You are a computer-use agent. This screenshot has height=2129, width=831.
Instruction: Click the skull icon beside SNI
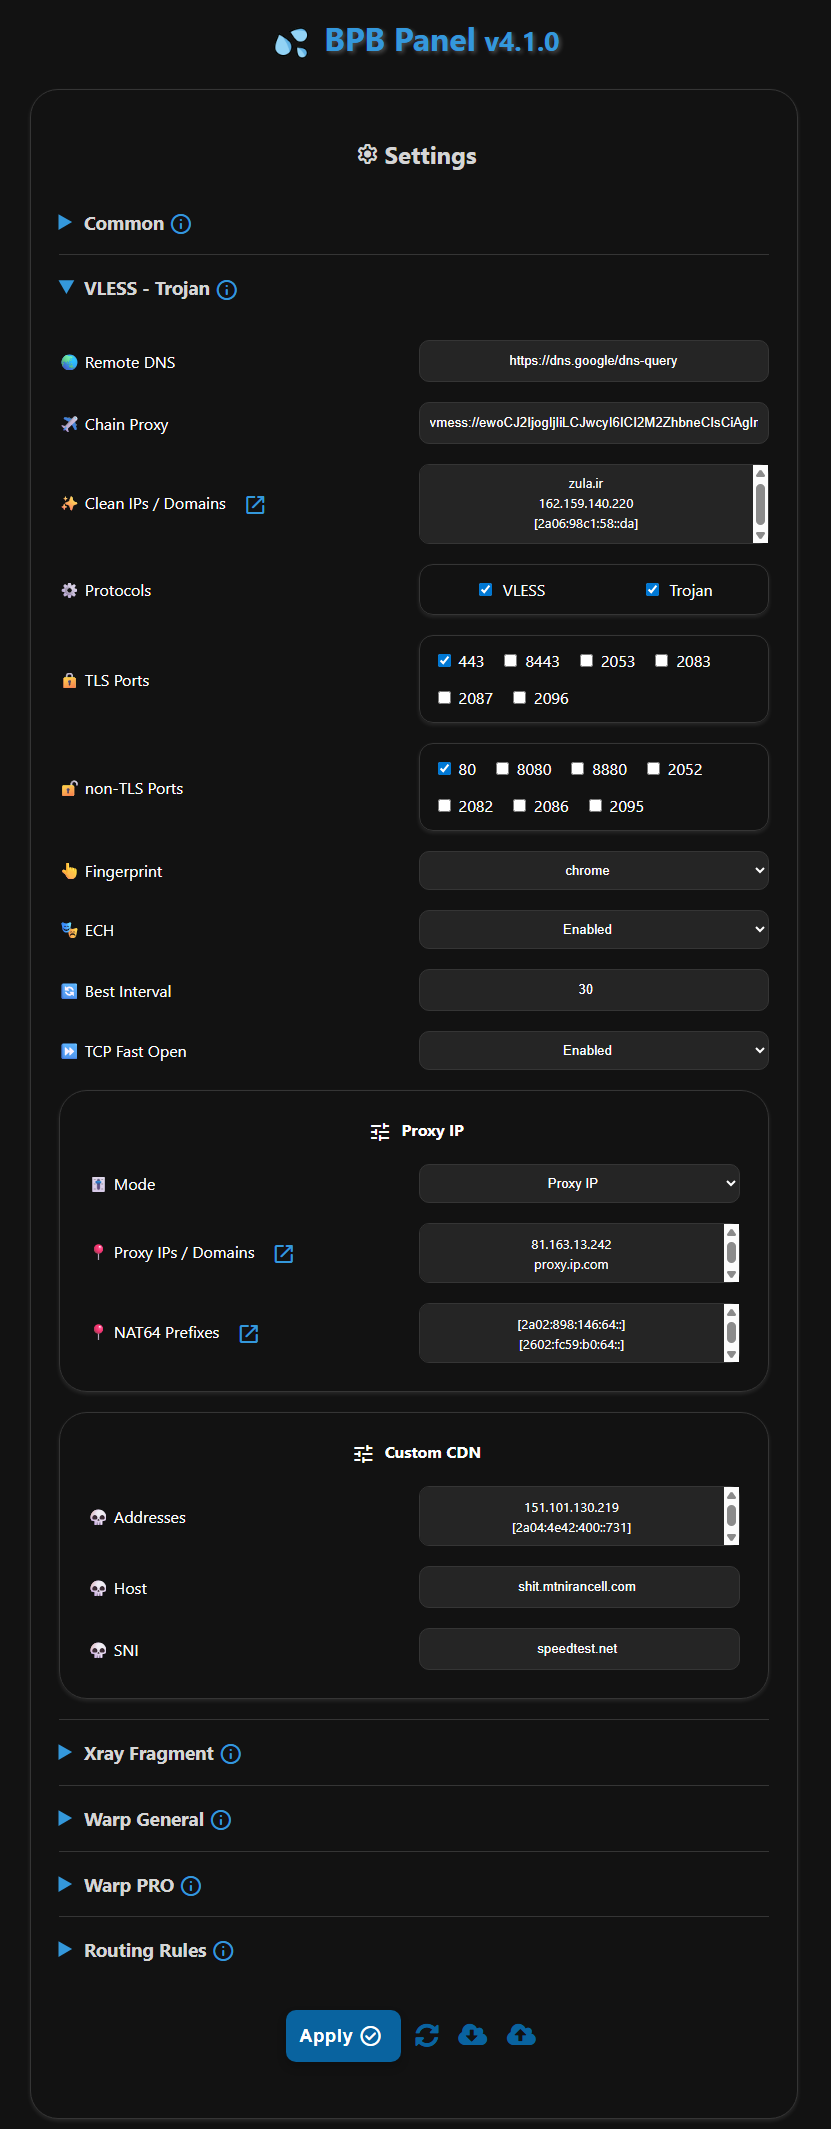98,1650
